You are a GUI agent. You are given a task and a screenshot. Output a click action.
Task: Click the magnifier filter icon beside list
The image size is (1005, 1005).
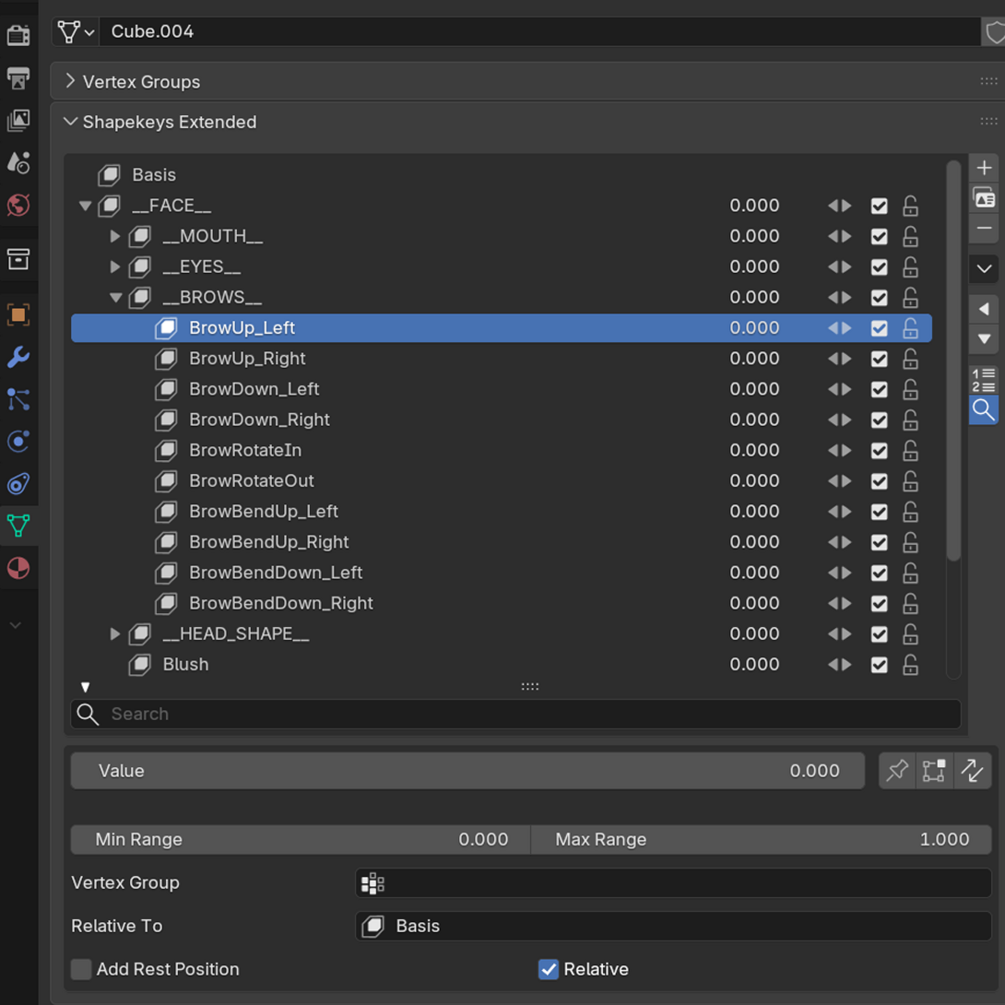tap(983, 410)
